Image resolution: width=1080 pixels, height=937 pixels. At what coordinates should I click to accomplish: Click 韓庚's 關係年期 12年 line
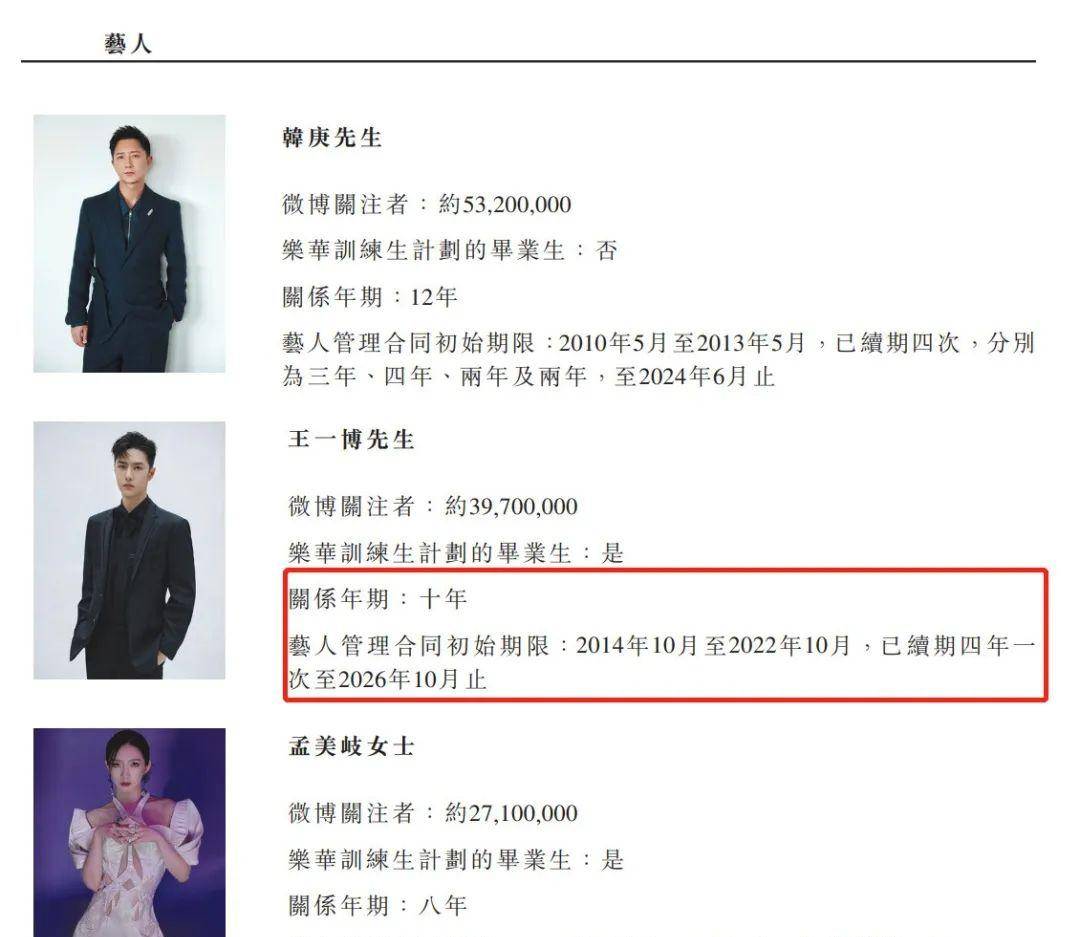[370, 297]
